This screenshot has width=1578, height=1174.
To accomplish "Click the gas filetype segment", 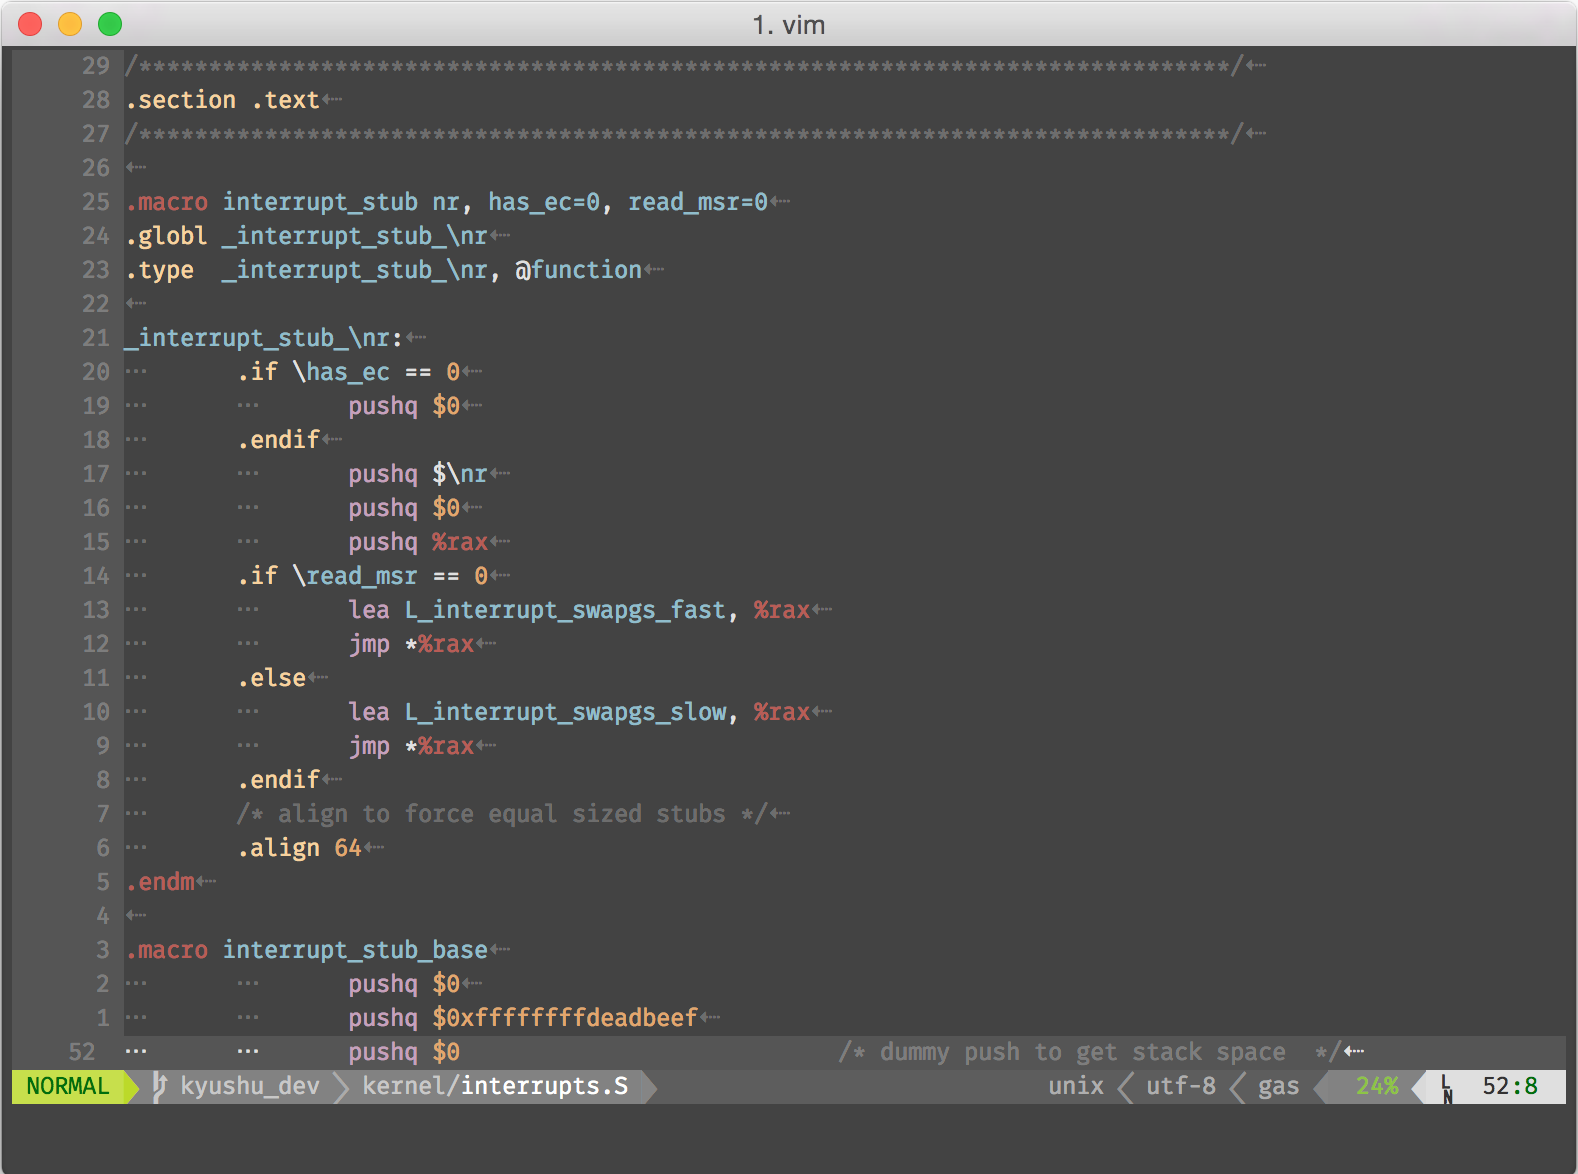I will point(1278,1087).
